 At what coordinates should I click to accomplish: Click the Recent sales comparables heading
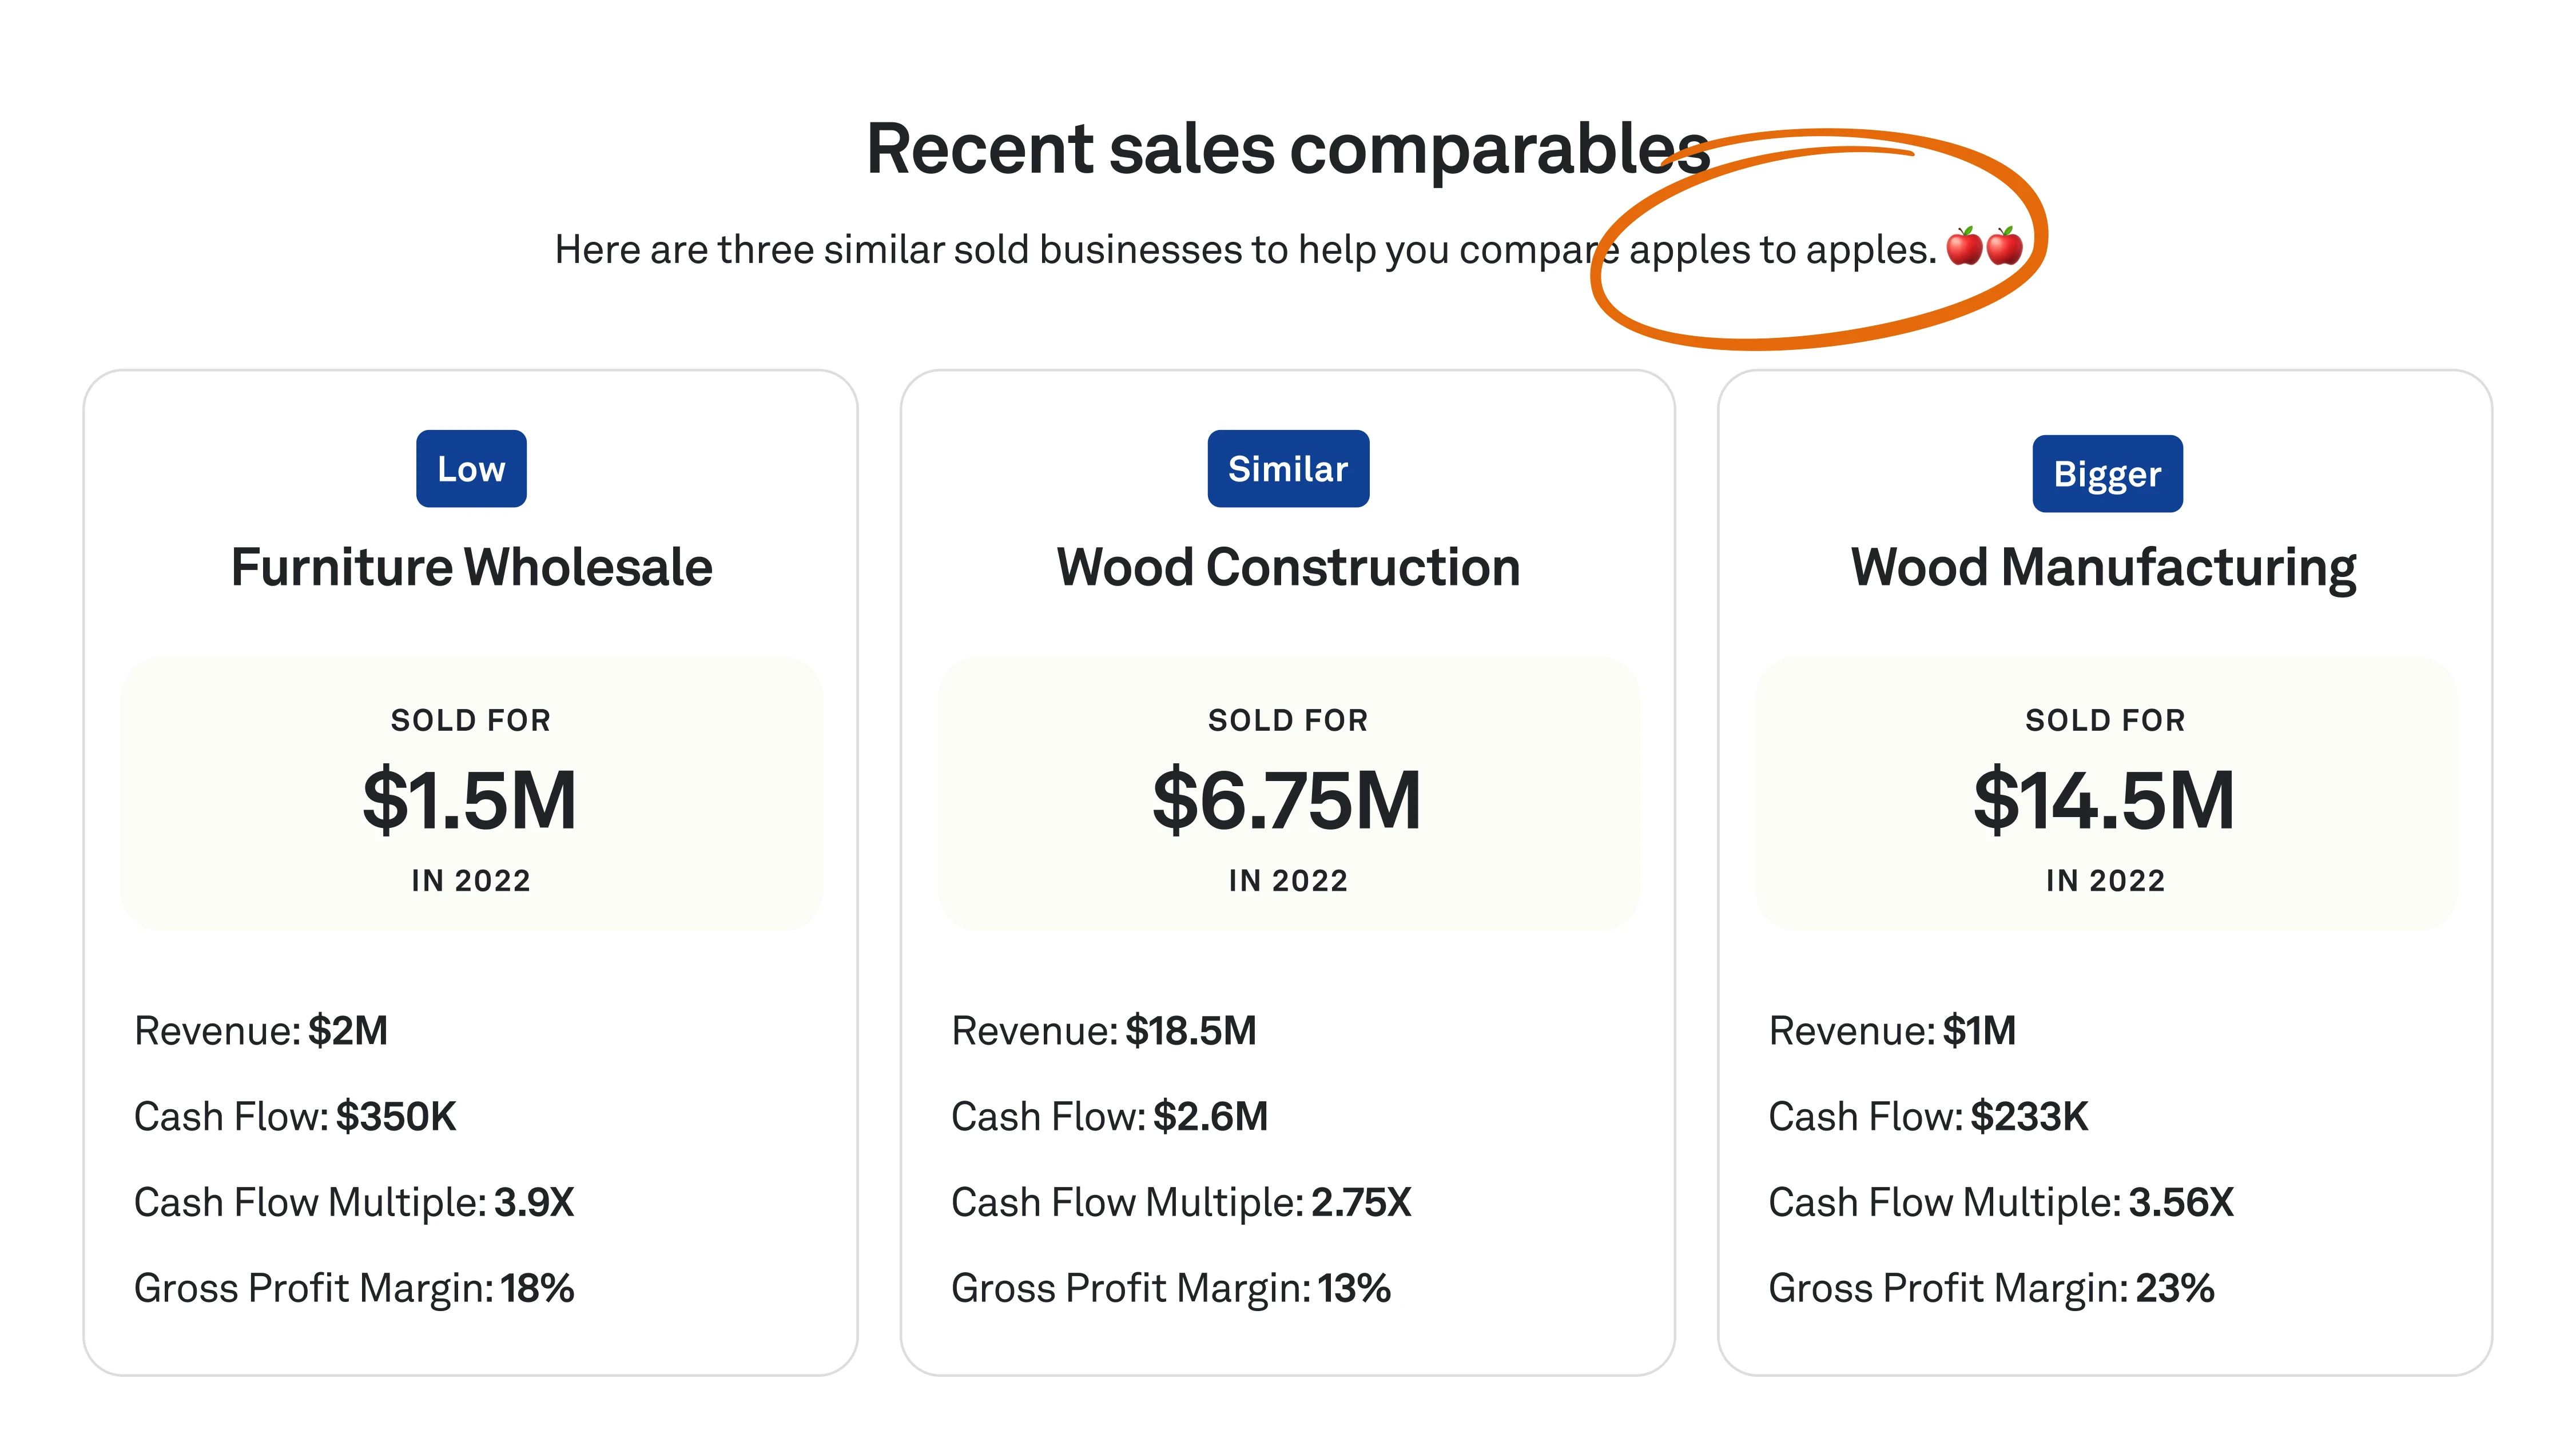[x=1288, y=149]
